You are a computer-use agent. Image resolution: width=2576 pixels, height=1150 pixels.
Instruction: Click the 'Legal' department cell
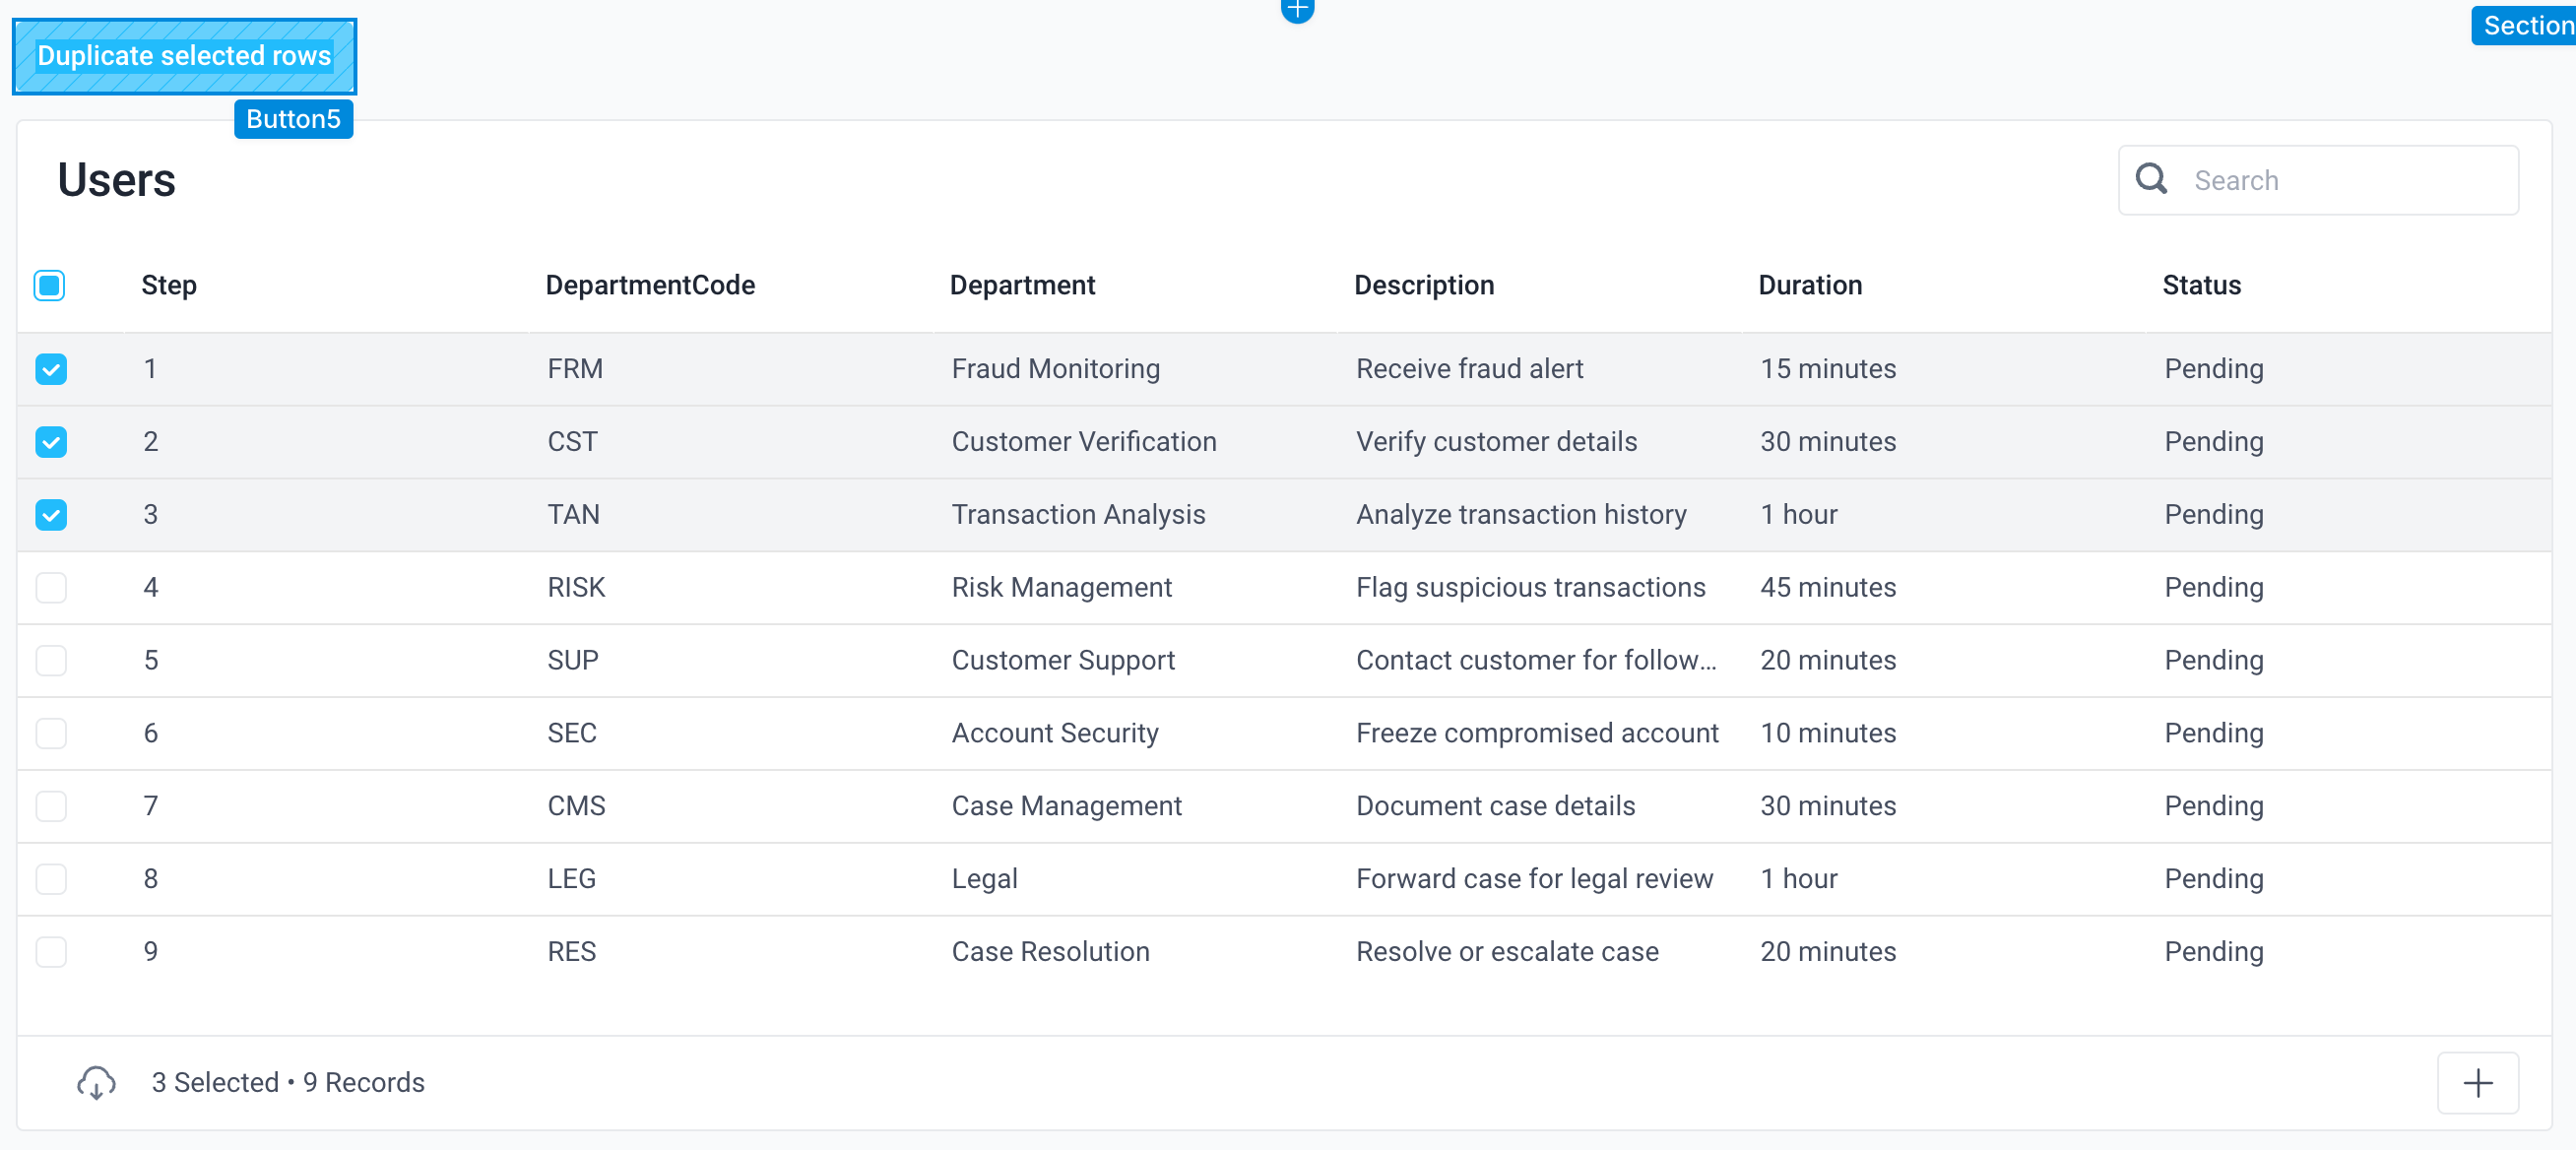[x=984, y=879]
